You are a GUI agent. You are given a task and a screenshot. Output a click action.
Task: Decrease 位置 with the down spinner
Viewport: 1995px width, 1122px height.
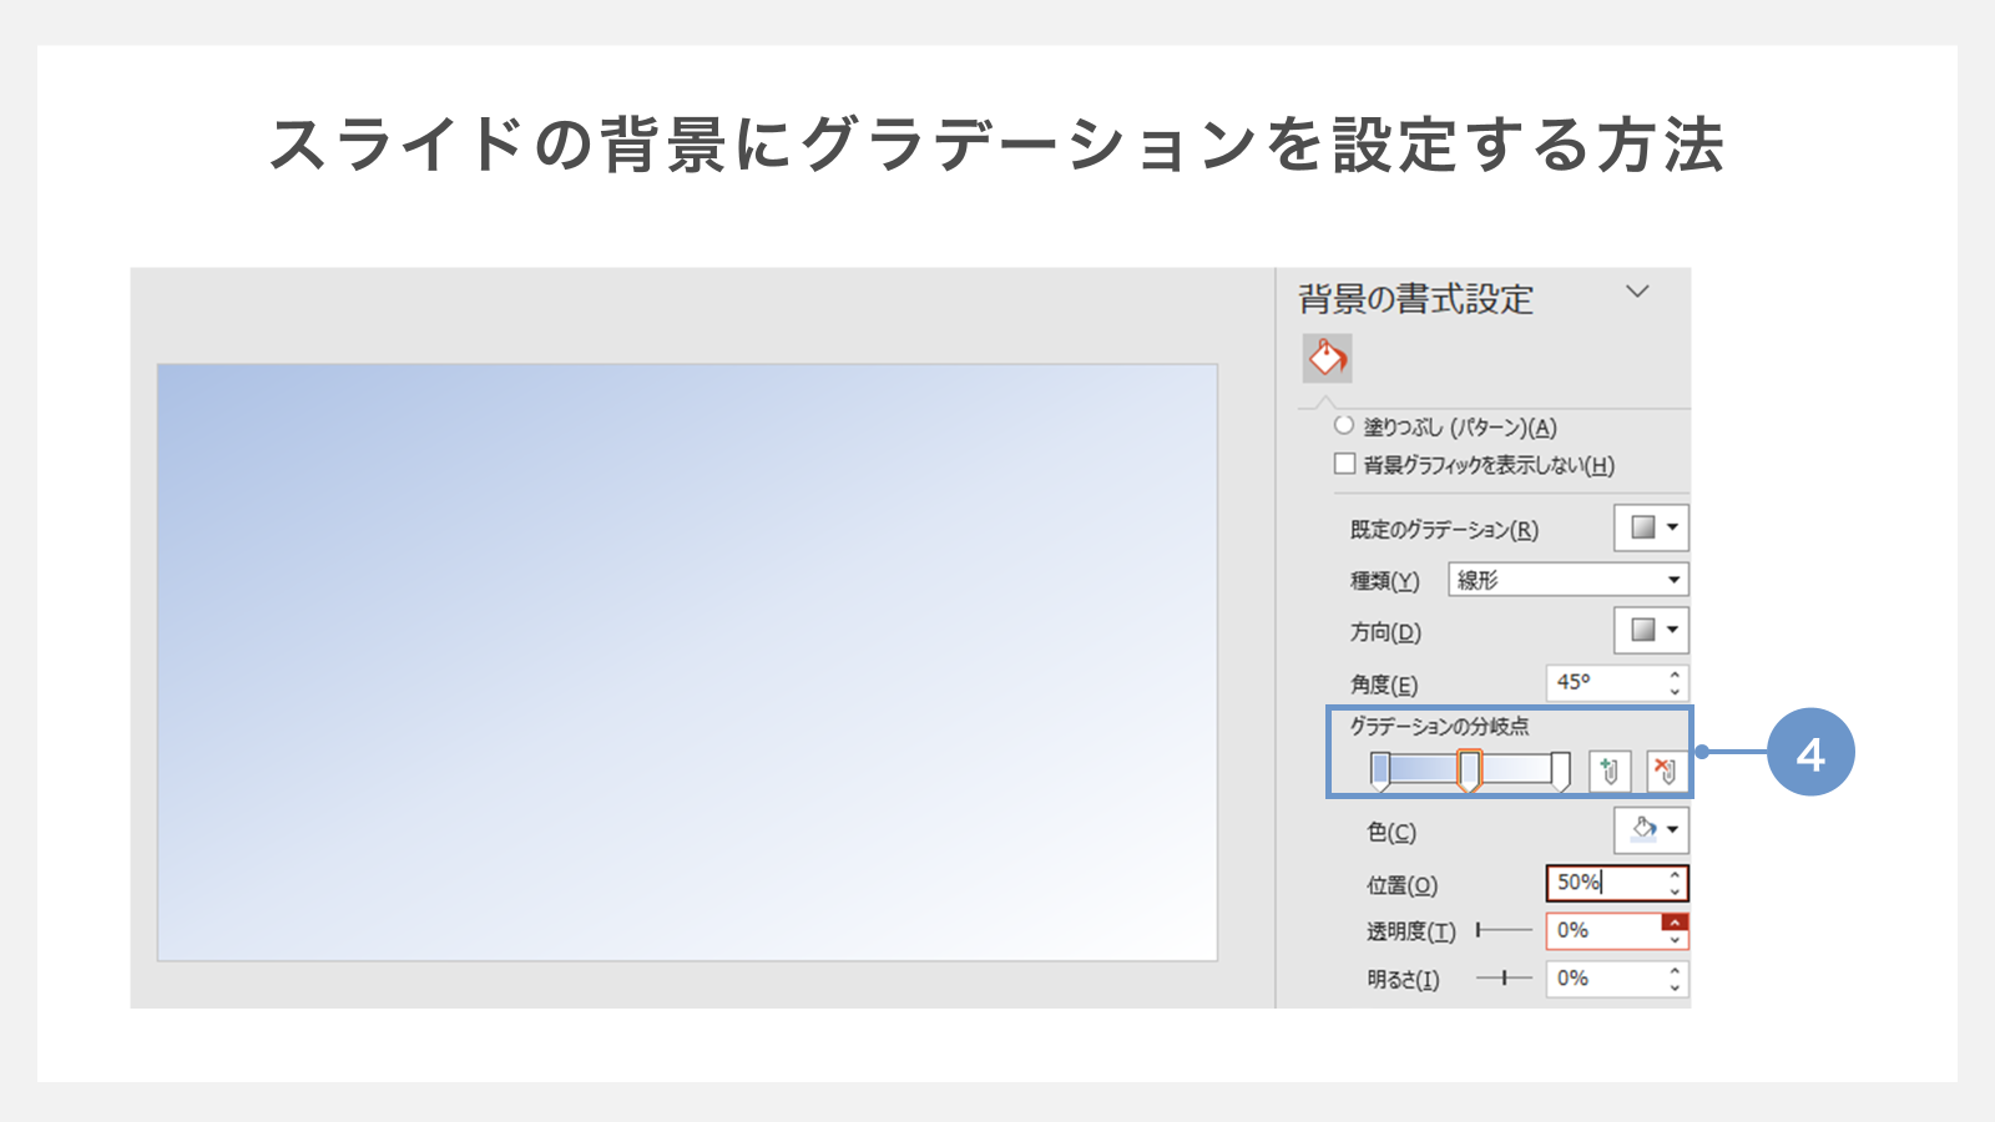[1675, 892]
